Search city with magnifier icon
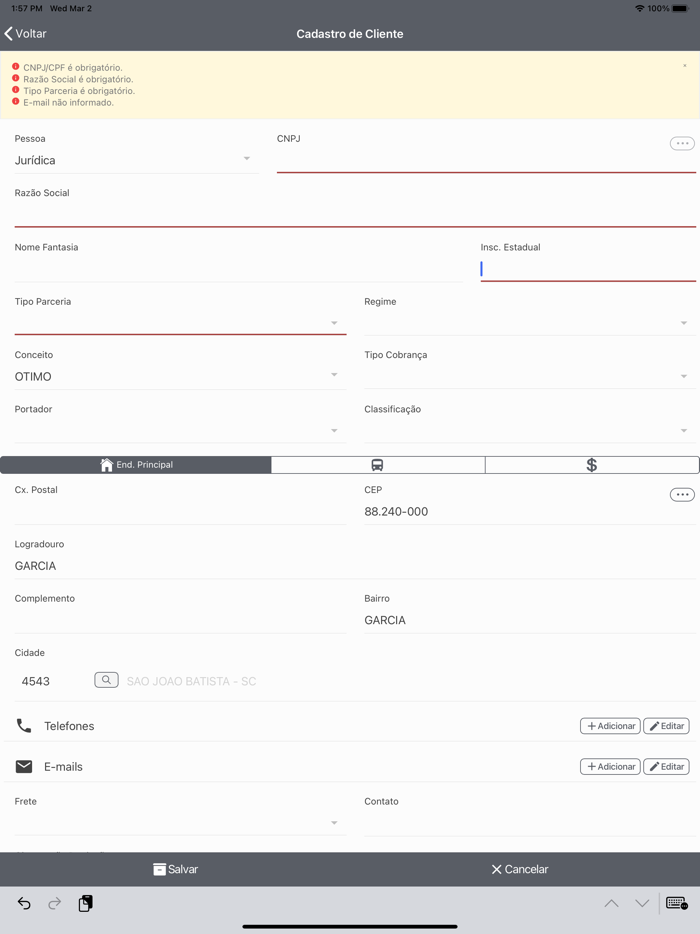 (x=106, y=680)
